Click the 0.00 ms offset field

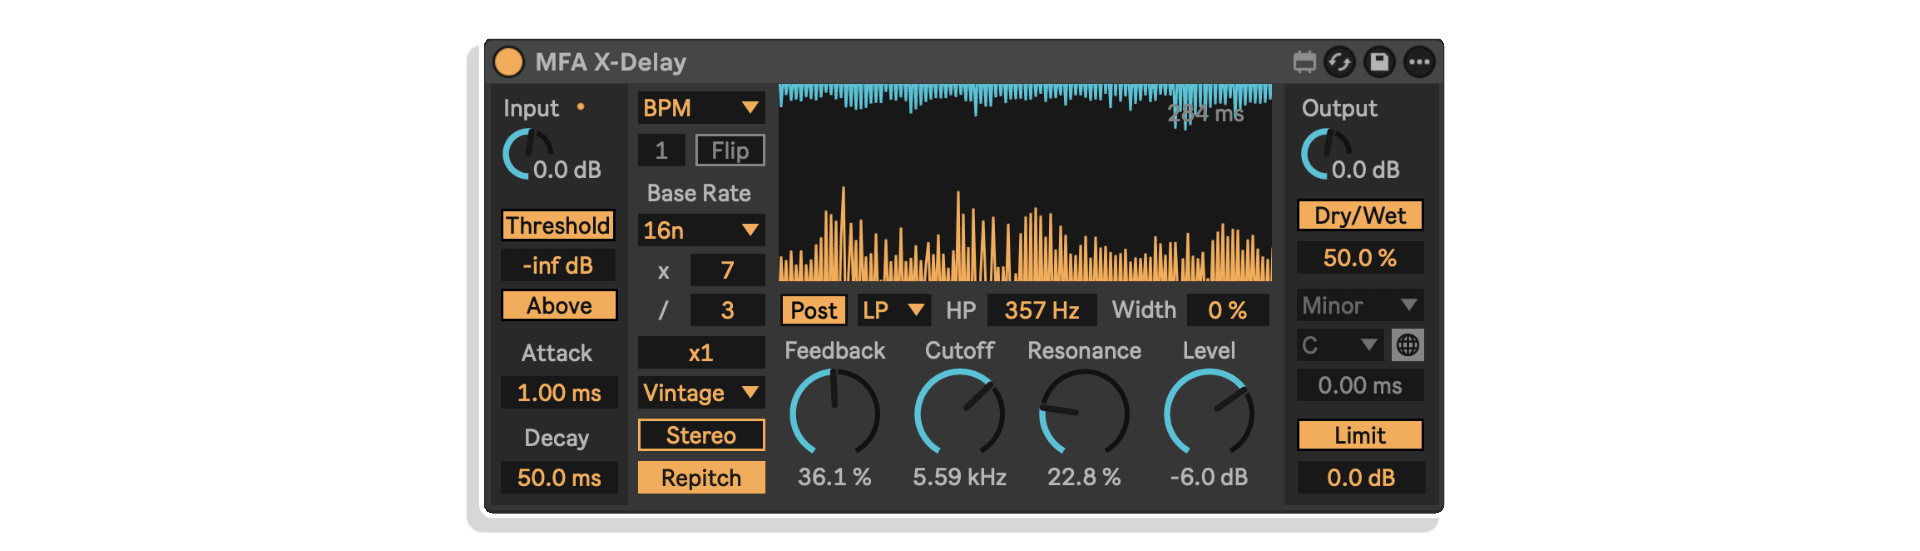(x=1360, y=385)
